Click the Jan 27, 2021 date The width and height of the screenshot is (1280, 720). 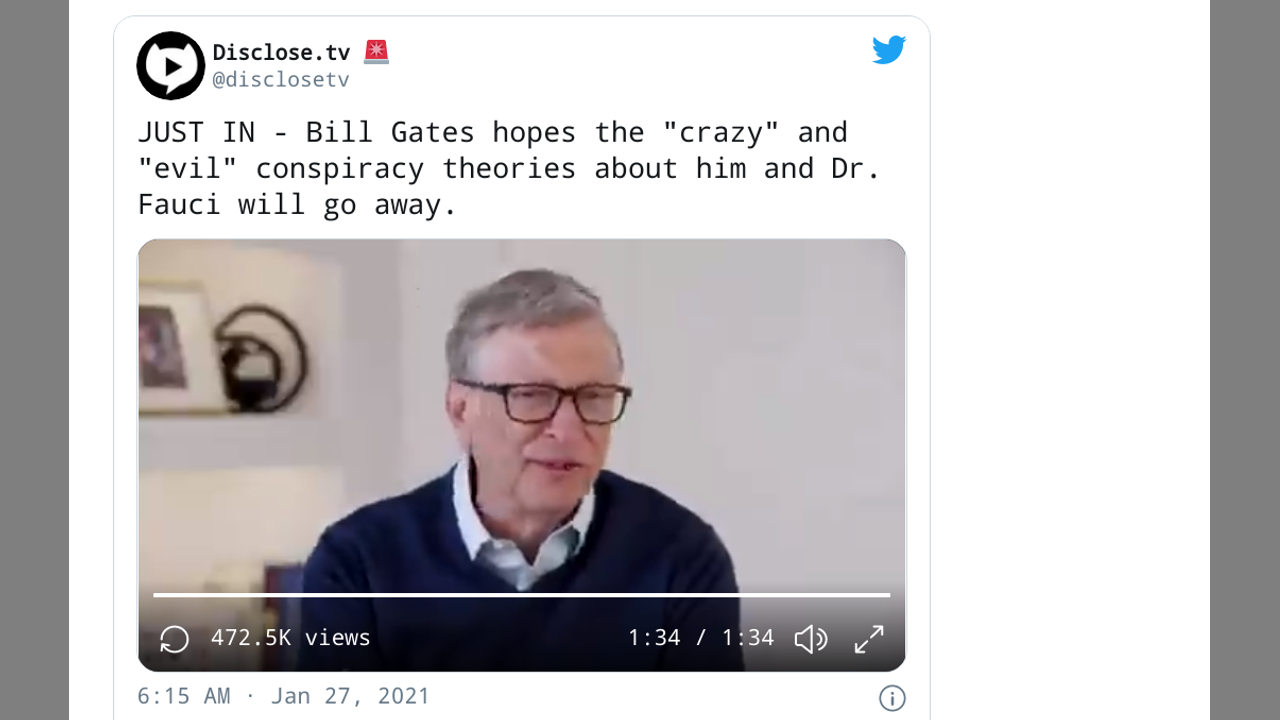(350, 696)
